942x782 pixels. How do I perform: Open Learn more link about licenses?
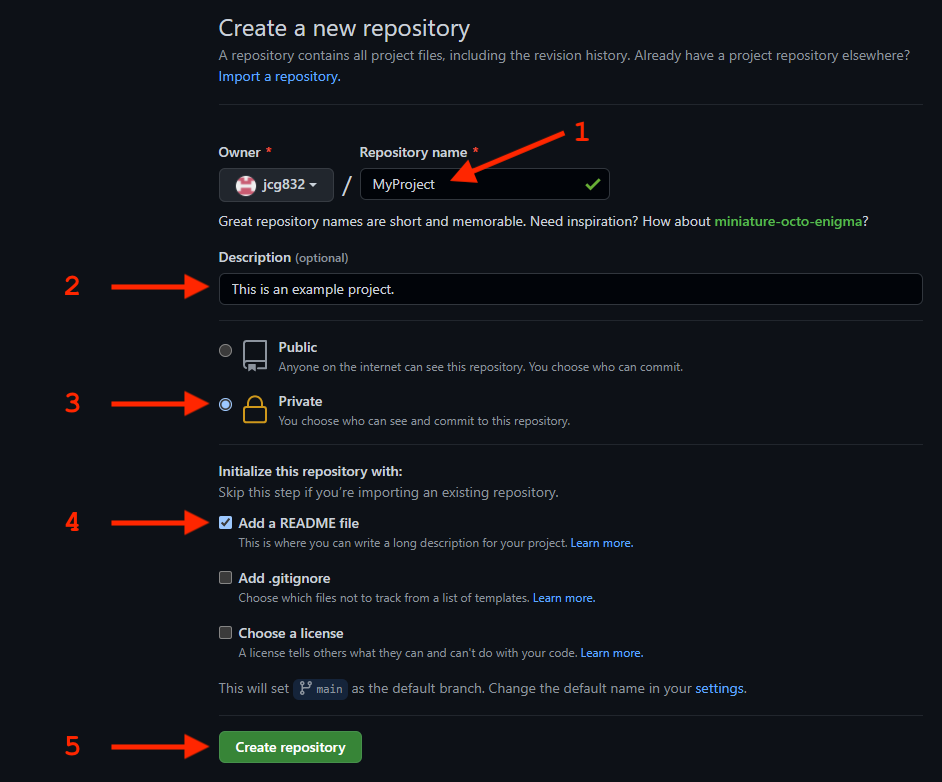(612, 653)
